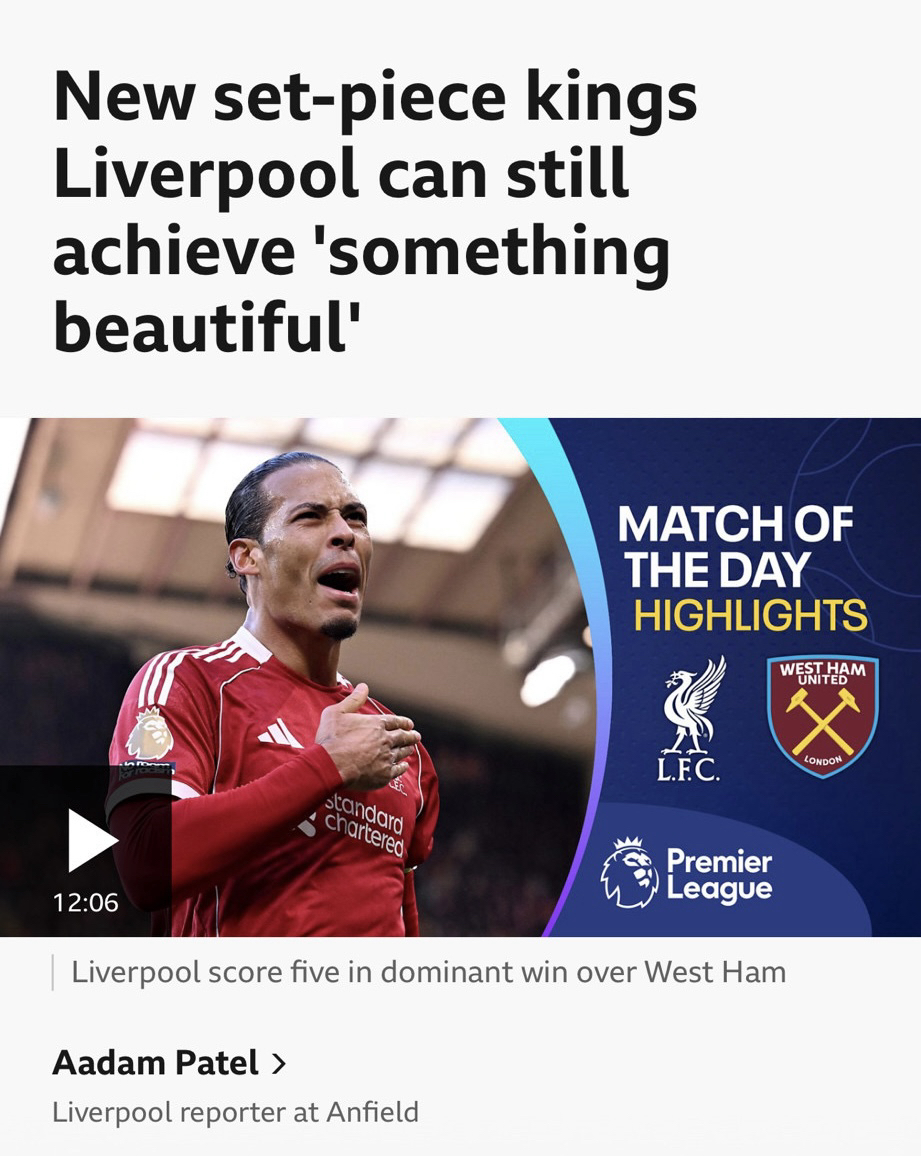Click the 12:06 video duration label
Screen dimensions: 921x1156
click(x=86, y=902)
